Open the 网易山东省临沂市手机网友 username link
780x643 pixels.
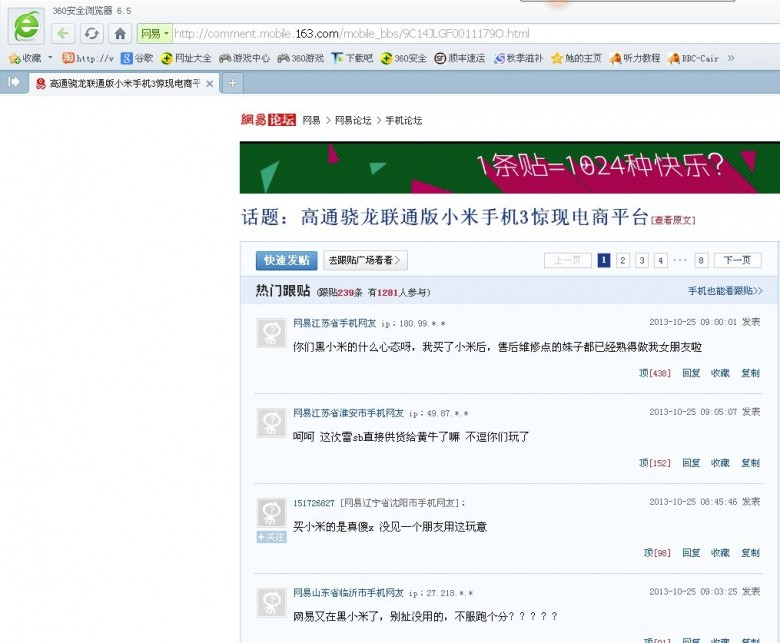[348, 593]
